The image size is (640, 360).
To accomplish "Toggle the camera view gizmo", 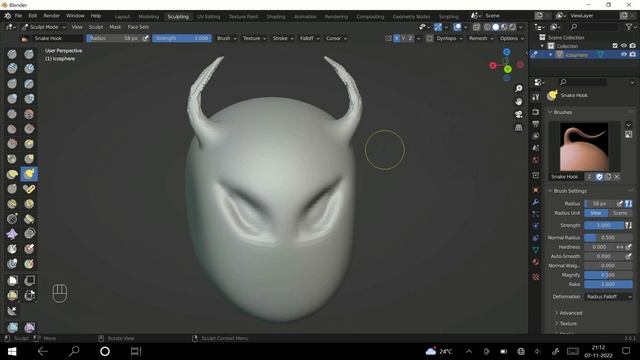I will tap(519, 114).
